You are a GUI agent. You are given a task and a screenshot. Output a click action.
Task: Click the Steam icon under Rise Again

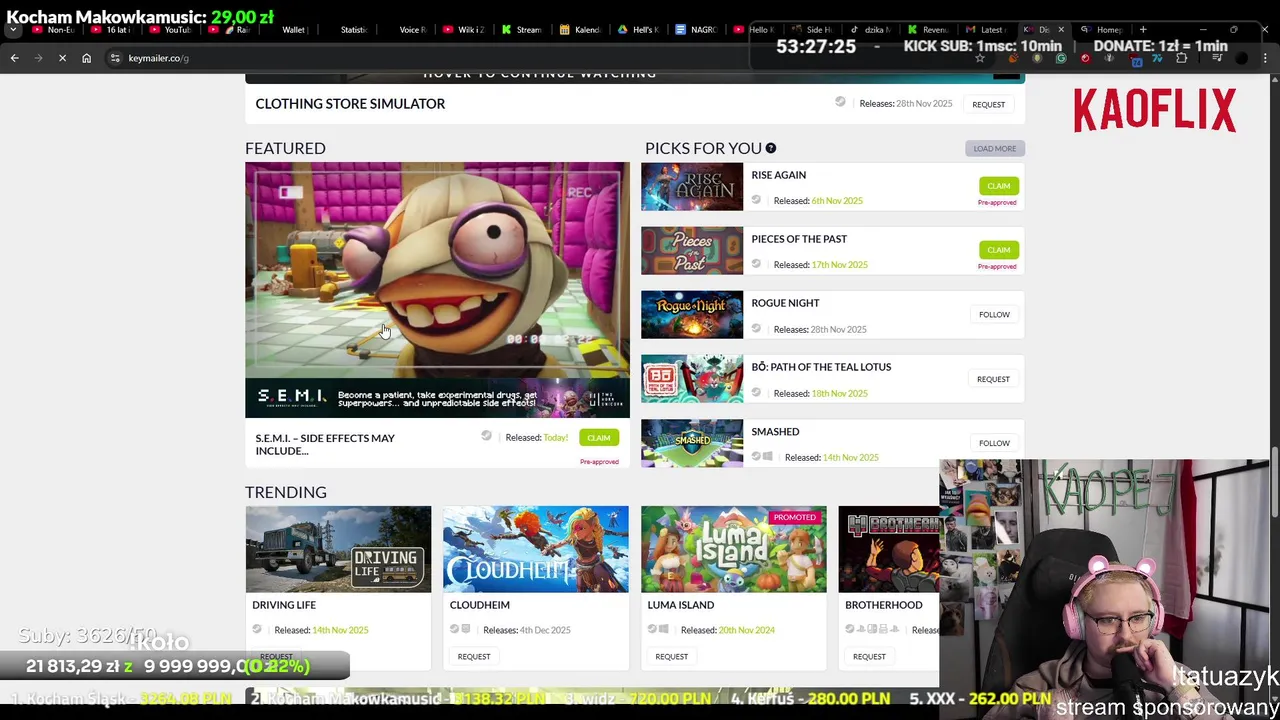coord(756,200)
